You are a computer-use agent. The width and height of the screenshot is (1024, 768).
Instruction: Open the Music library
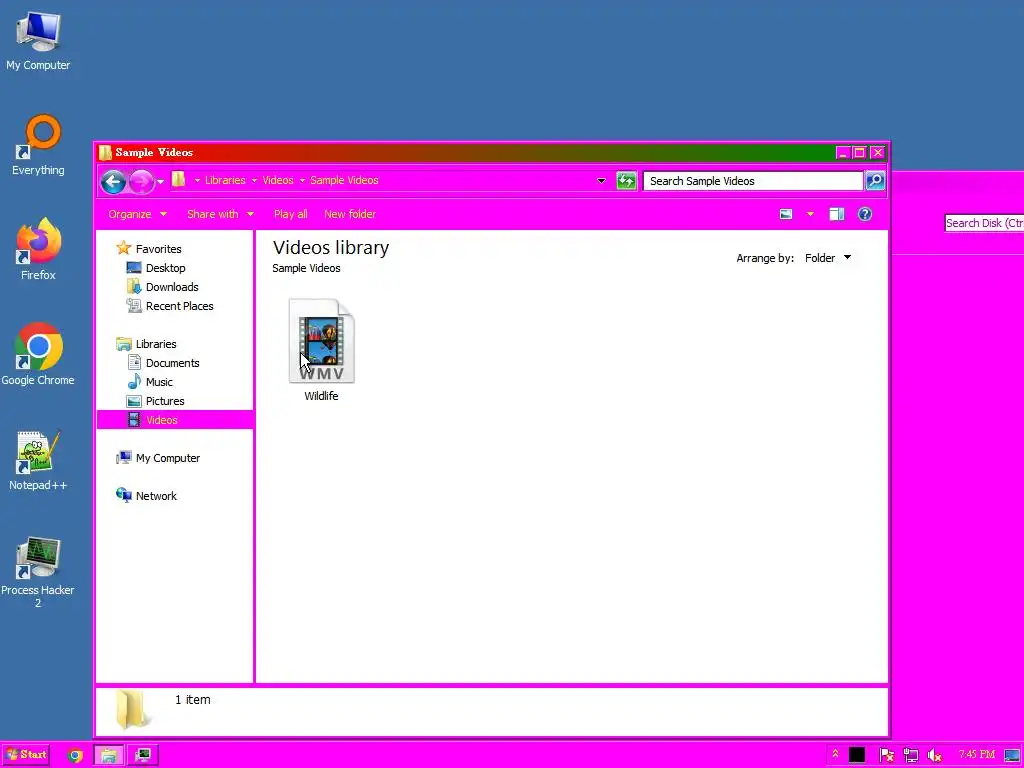pos(150,381)
